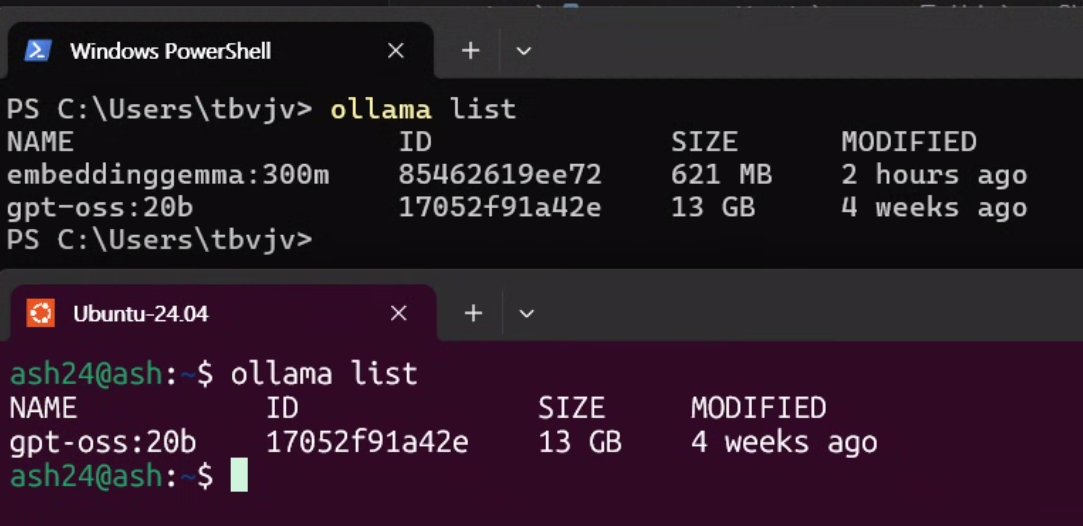1083x526 pixels.
Task: Click the 'ollama list' command in PowerShell
Action: pyautogui.click(x=423, y=109)
